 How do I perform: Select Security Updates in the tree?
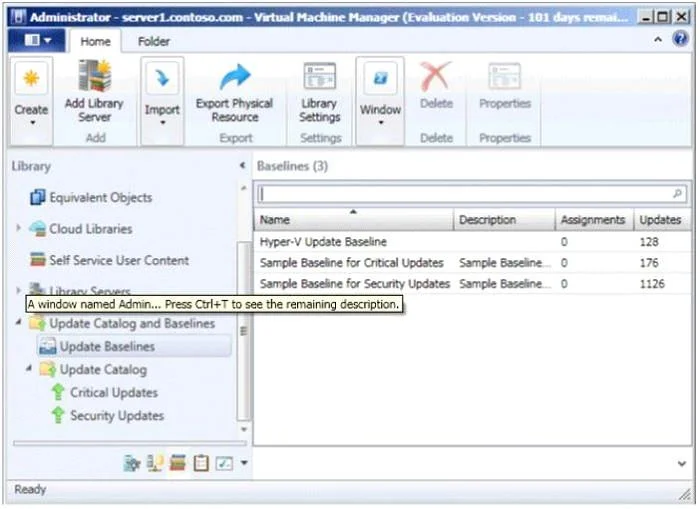pos(117,416)
